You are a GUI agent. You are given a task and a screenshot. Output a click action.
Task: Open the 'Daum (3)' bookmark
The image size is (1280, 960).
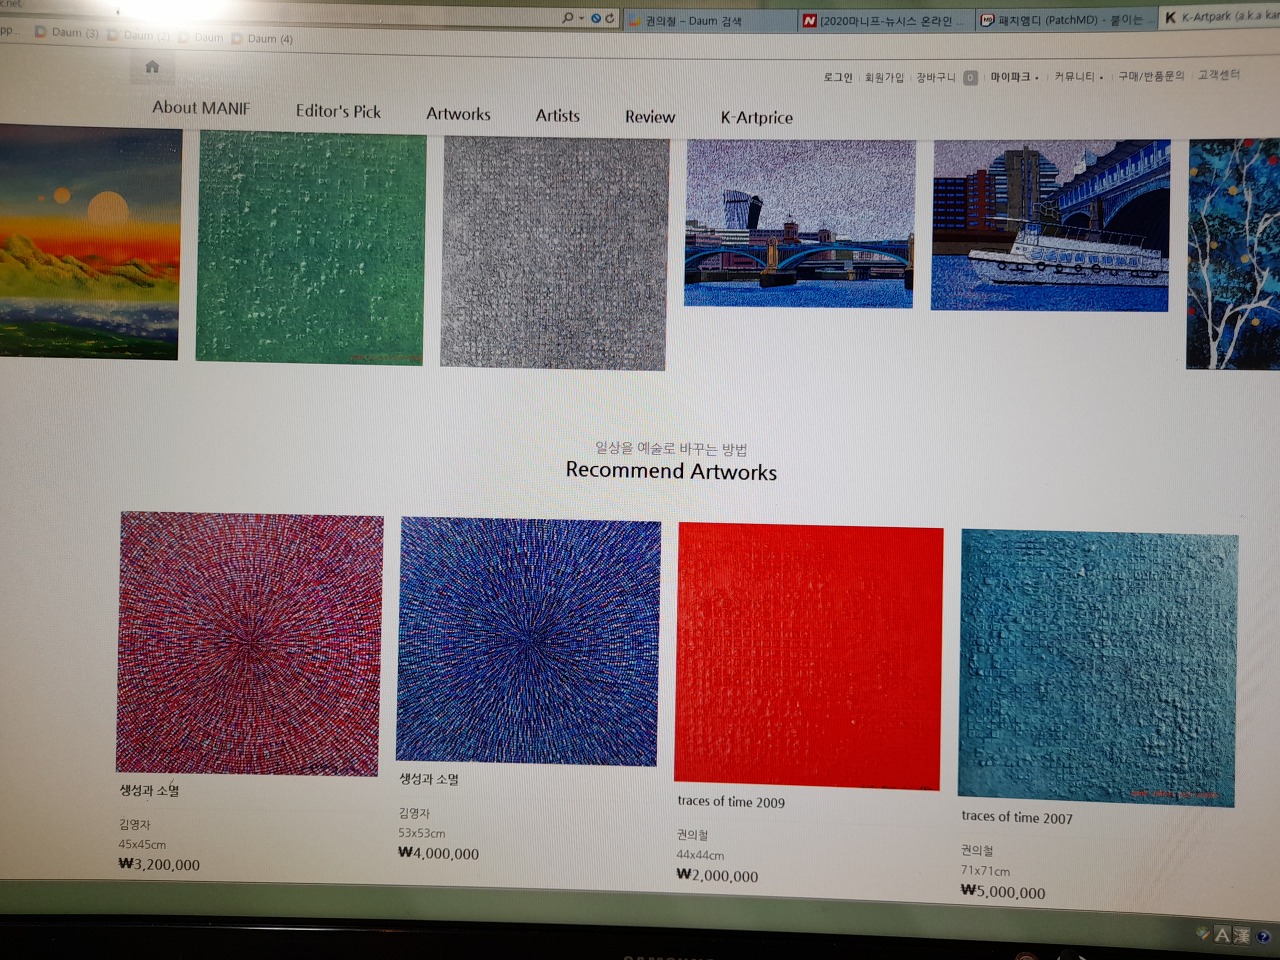click(67, 32)
